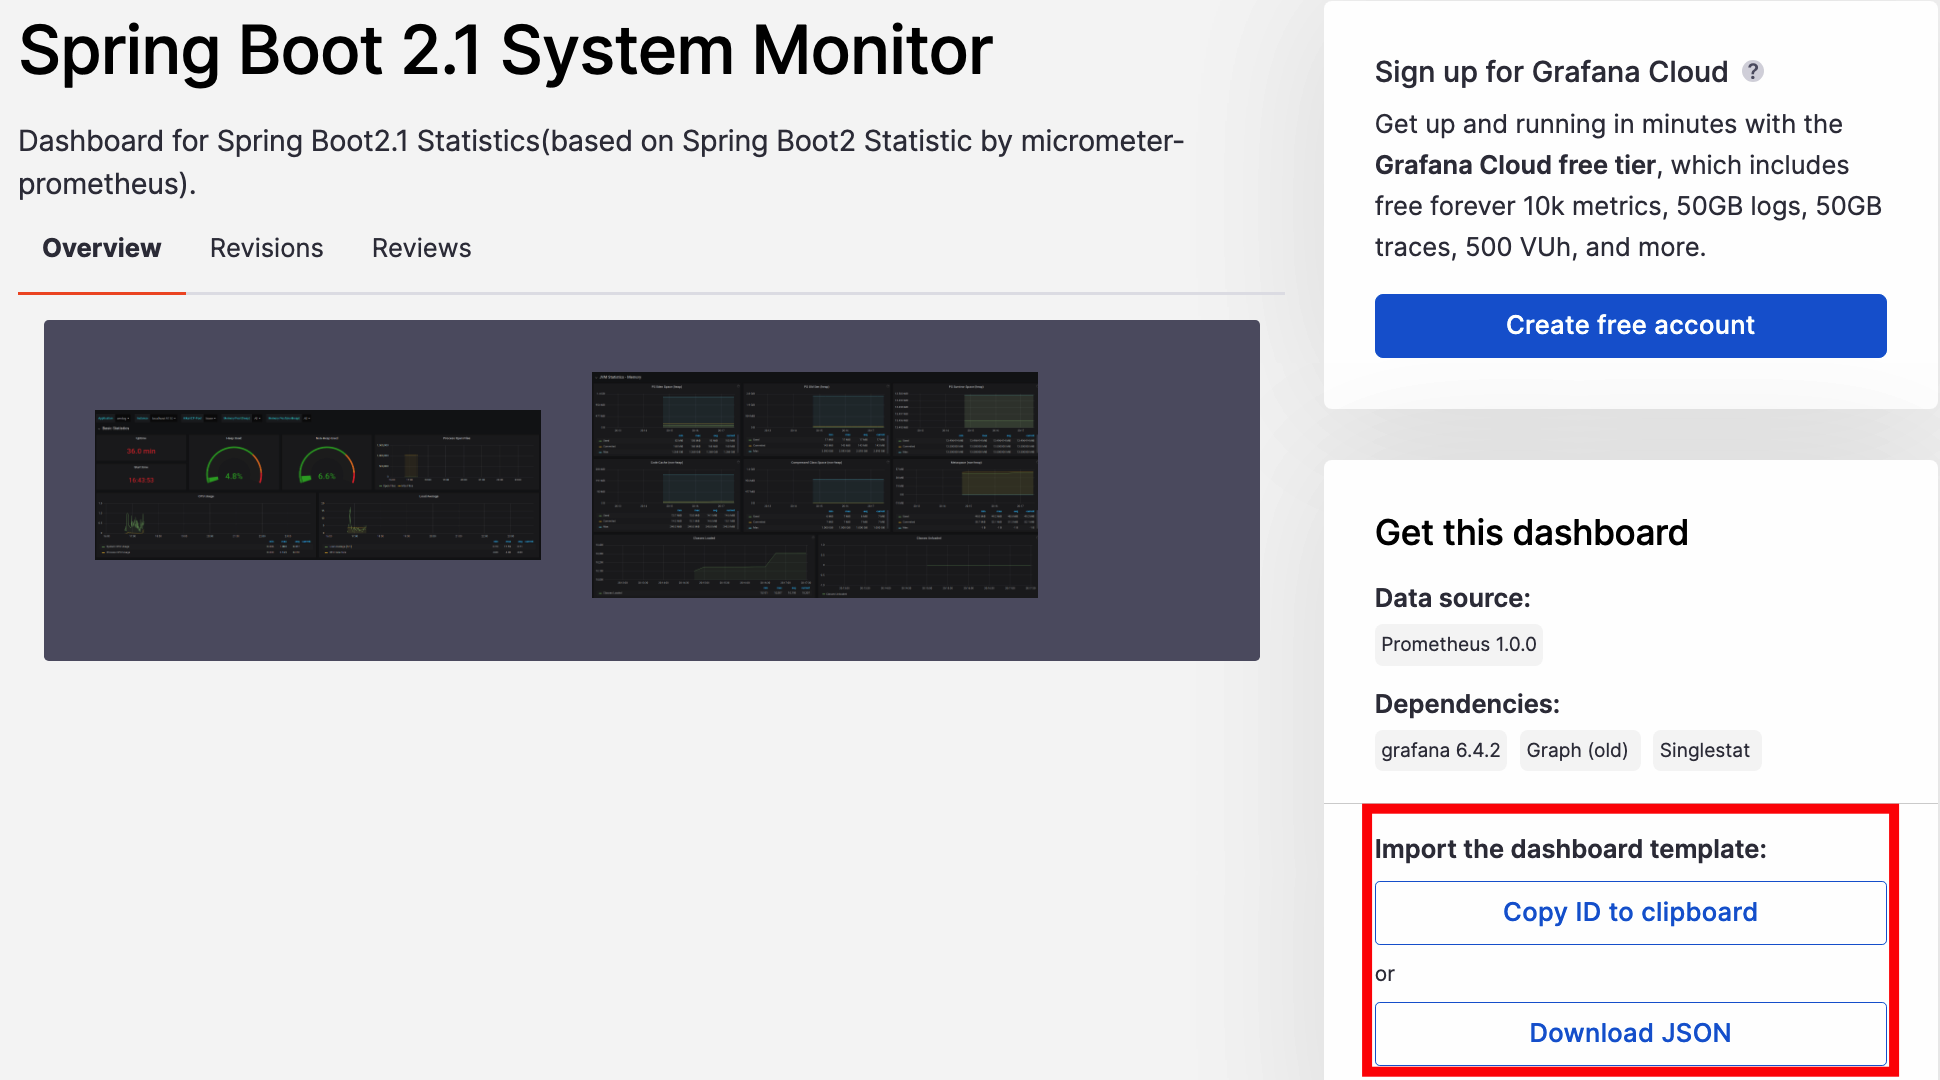The height and width of the screenshot is (1080, 1940).
Task: Copy dashboard ID to clipboard
Action: pyautogui.click(x=1629, y=912)
